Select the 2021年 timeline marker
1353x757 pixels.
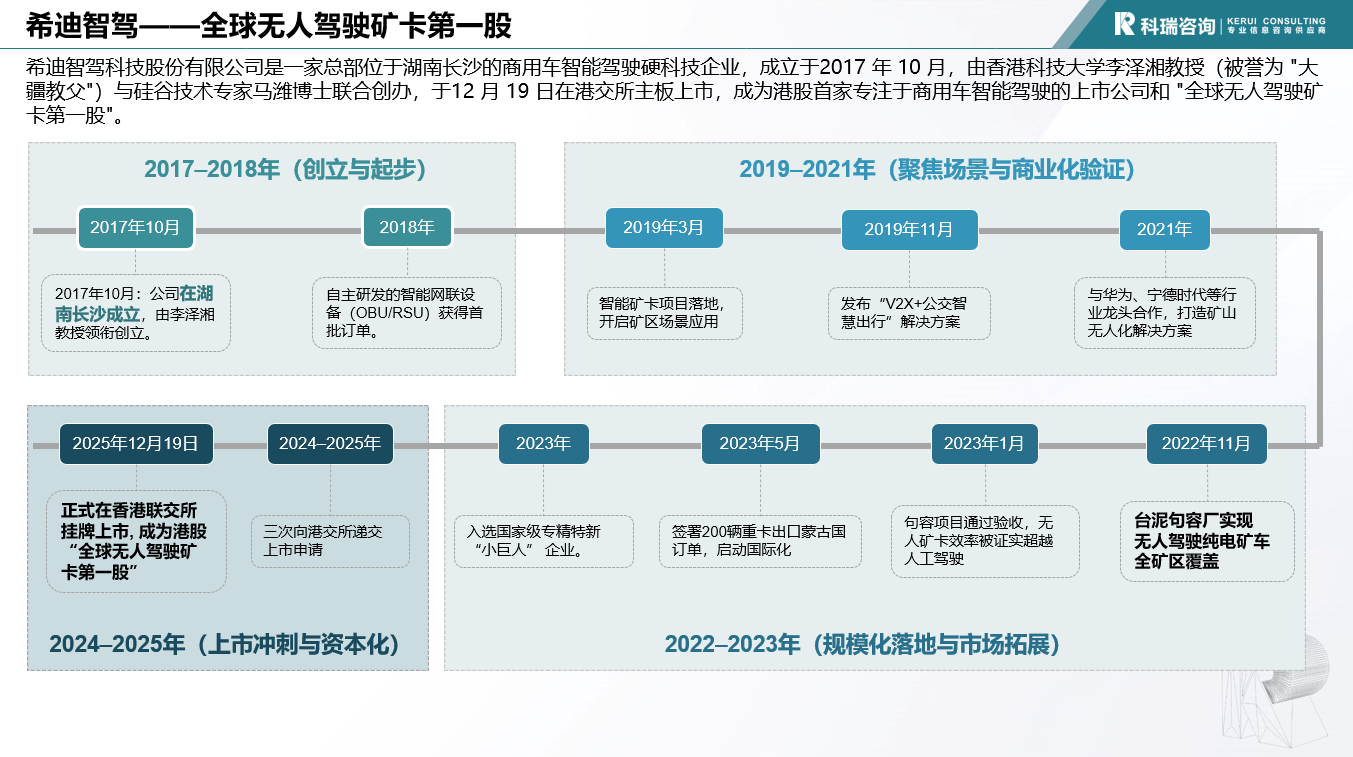pos(1164,229)
